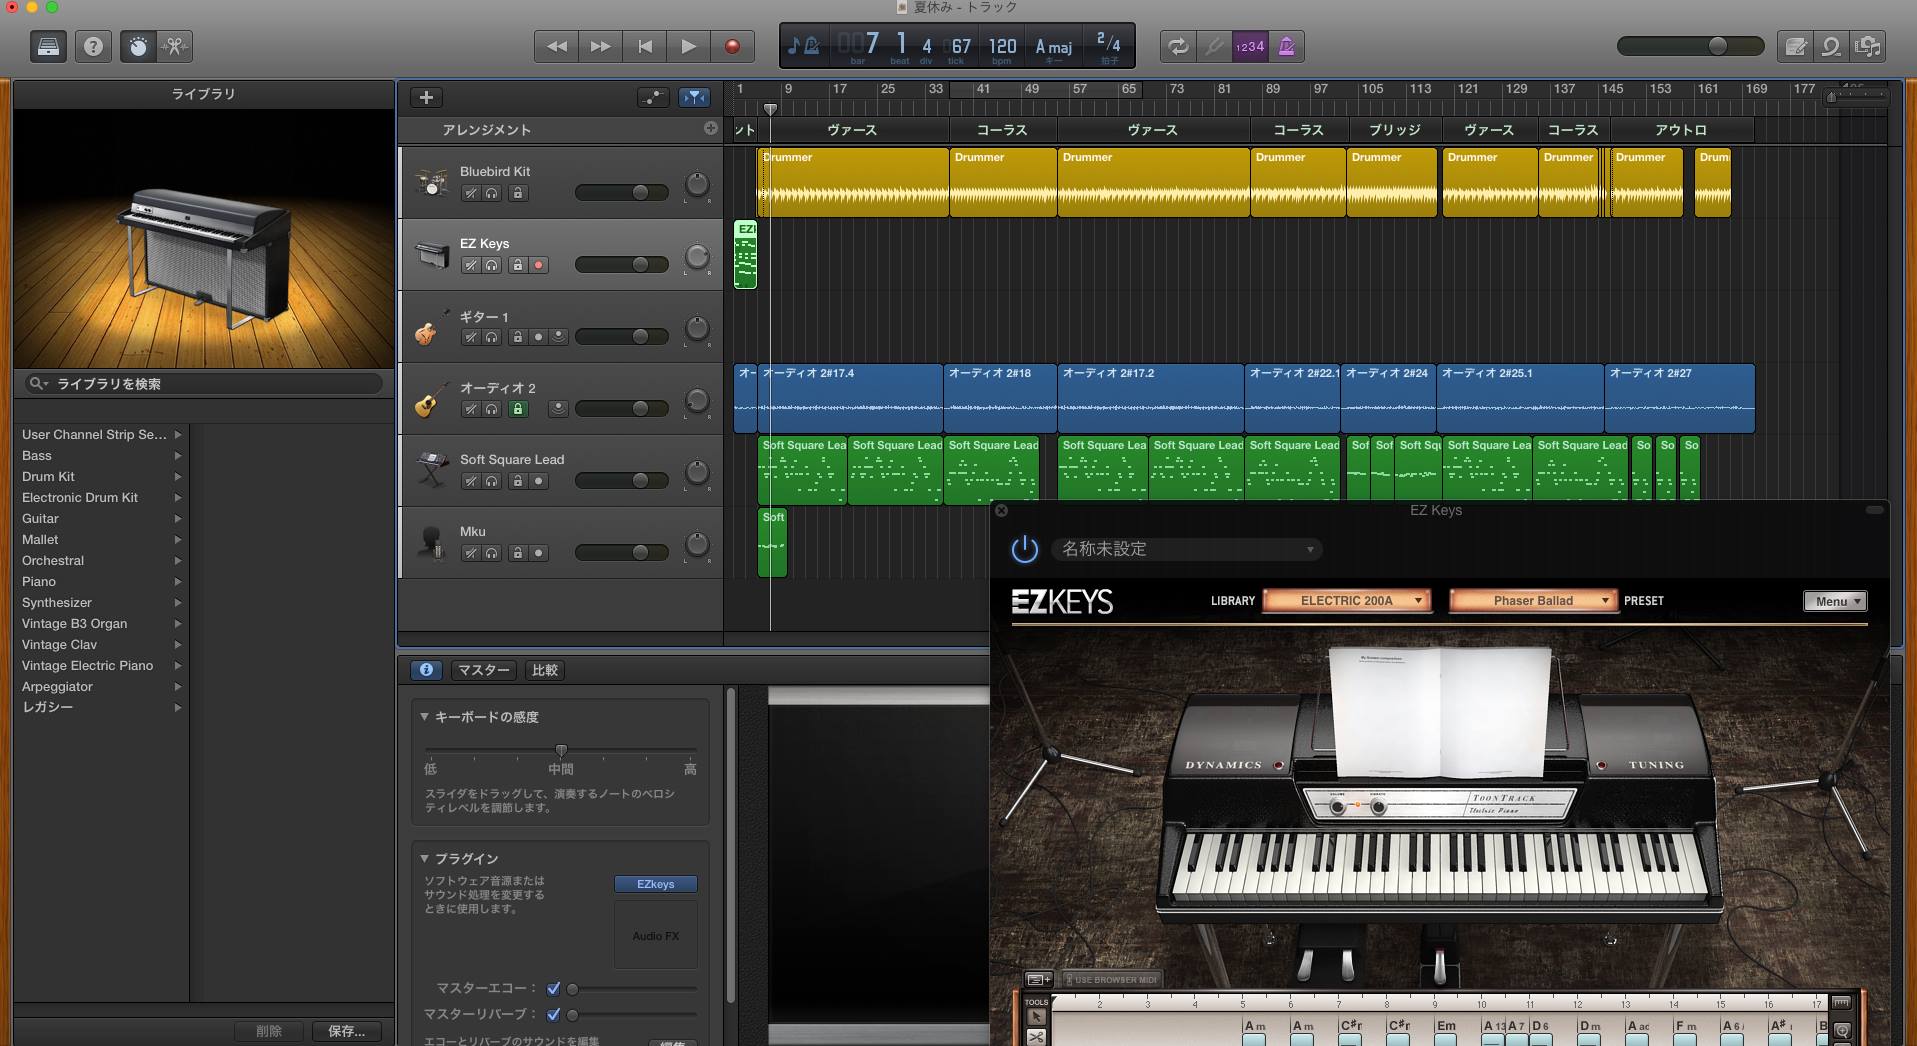This screenshot has height=1046, width=1917.
Task: Open the Media Browser button
Action: [1867, 46]
